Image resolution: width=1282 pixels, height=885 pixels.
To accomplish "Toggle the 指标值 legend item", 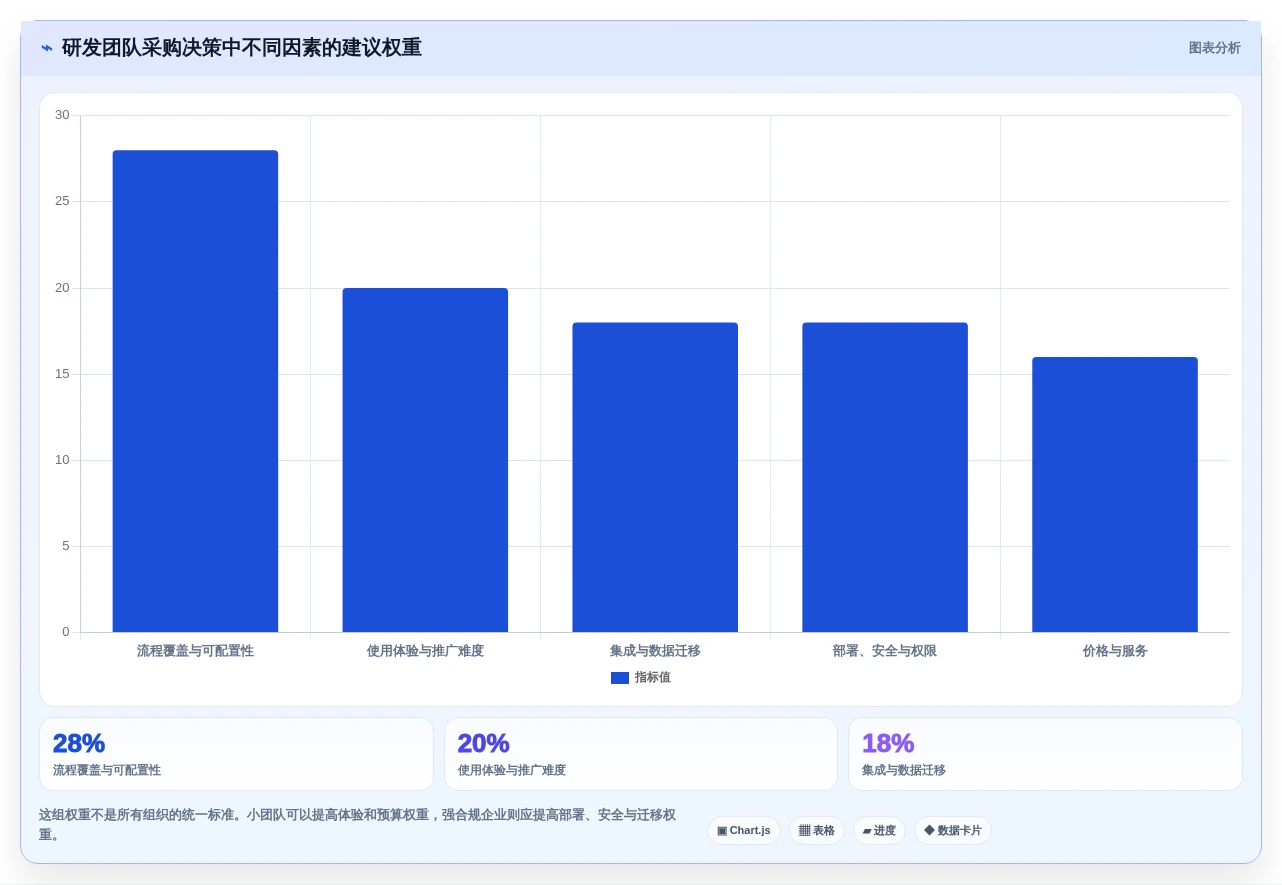I will tap(640, 678).
